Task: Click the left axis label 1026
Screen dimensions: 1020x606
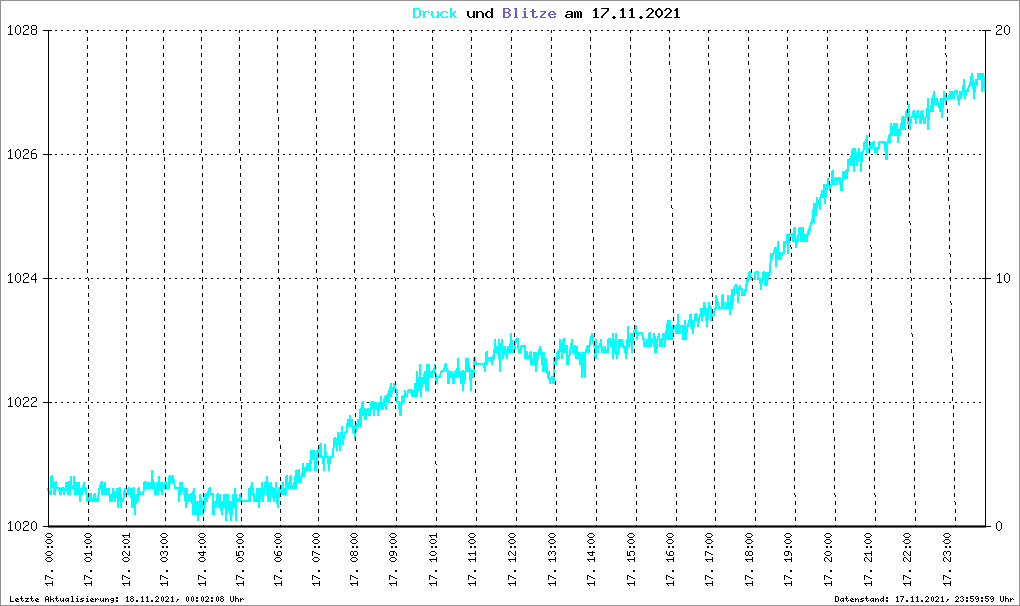Action: 22,155
